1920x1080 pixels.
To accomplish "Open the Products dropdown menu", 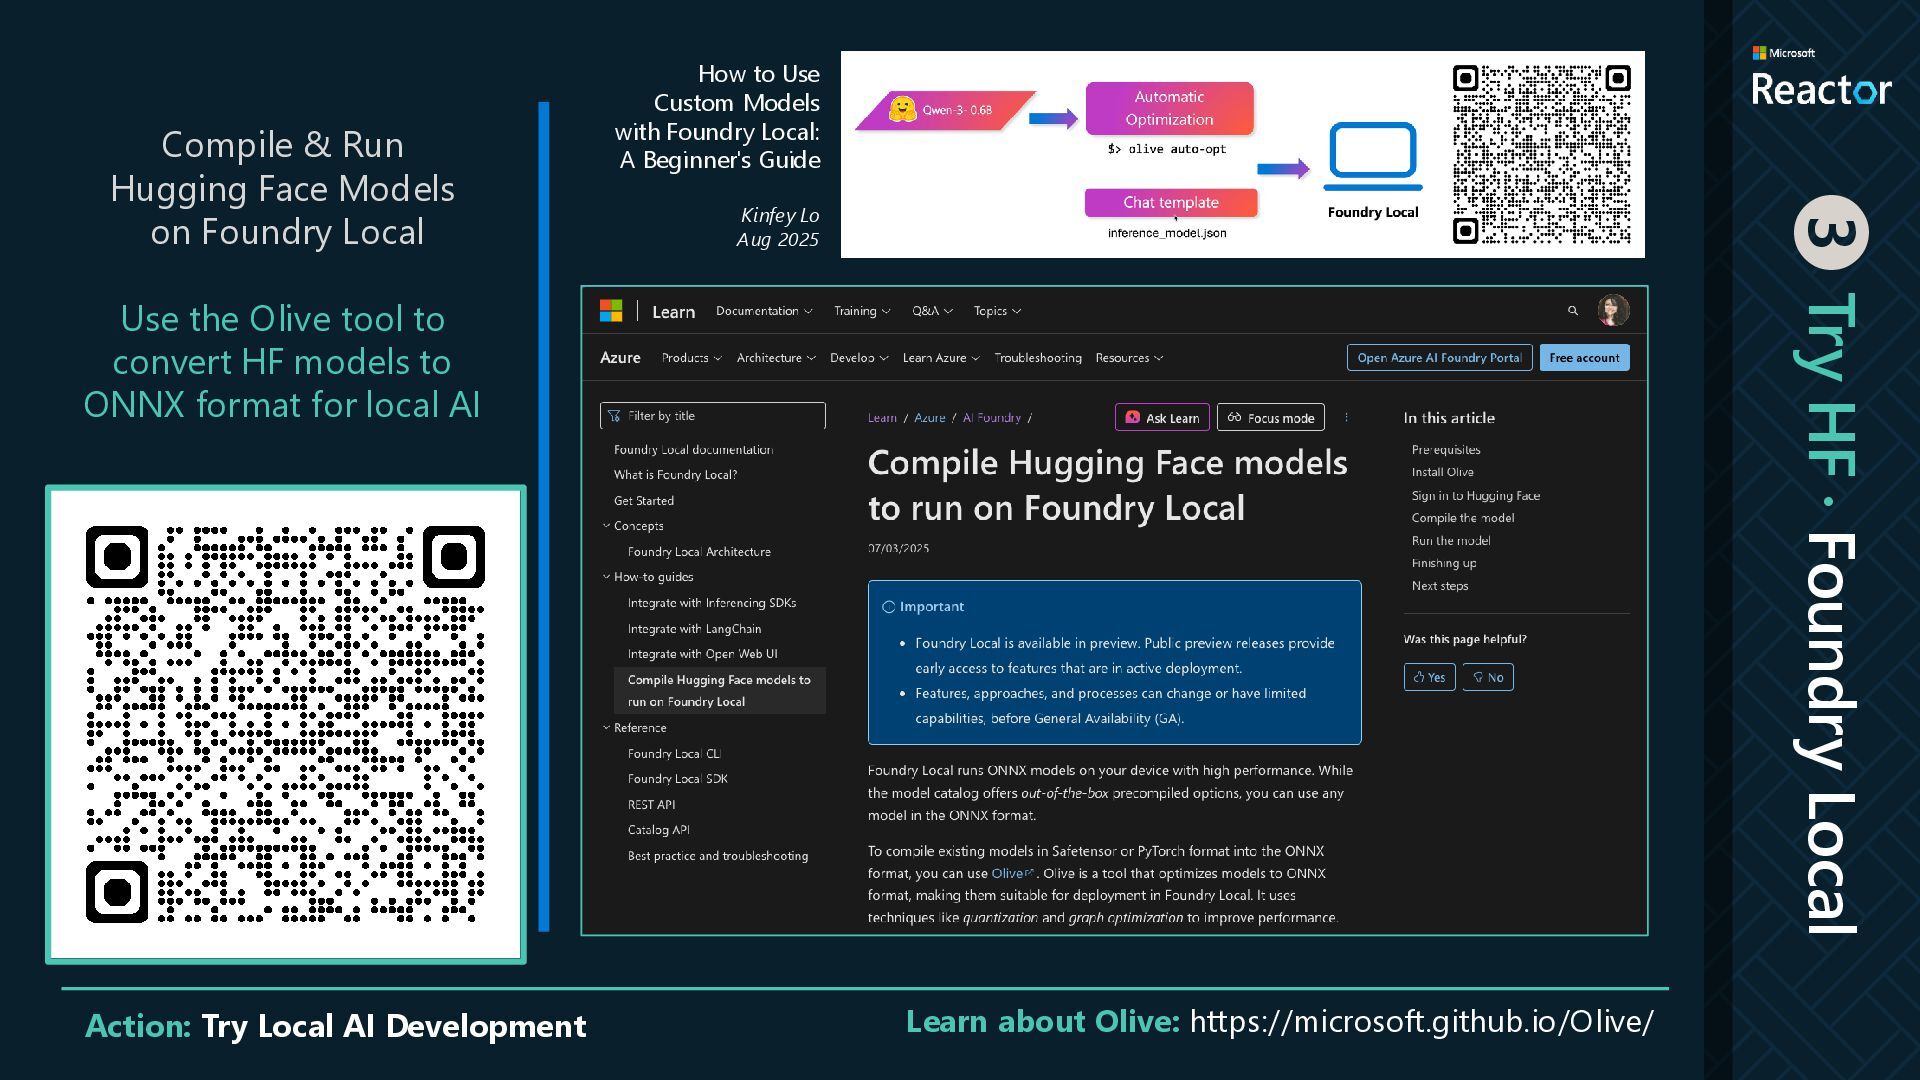I will tap(691, 358).
